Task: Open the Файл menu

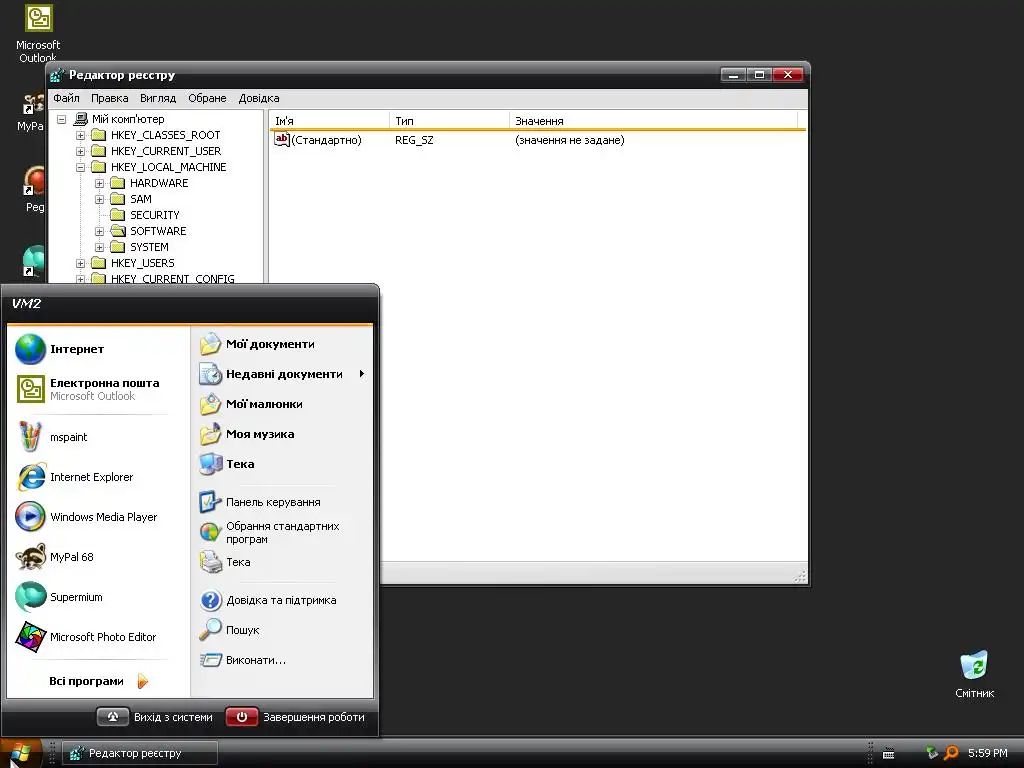Action: point(66,98)
